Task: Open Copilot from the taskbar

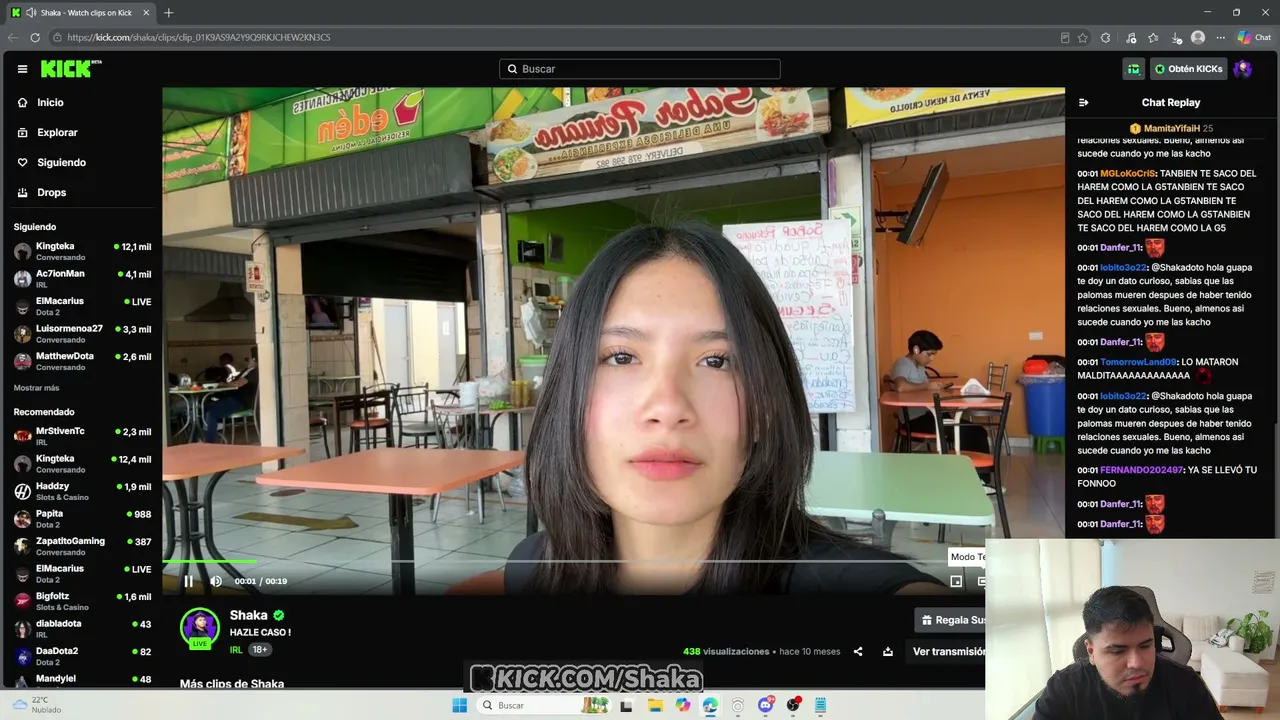Action: (x=683, y=705)
